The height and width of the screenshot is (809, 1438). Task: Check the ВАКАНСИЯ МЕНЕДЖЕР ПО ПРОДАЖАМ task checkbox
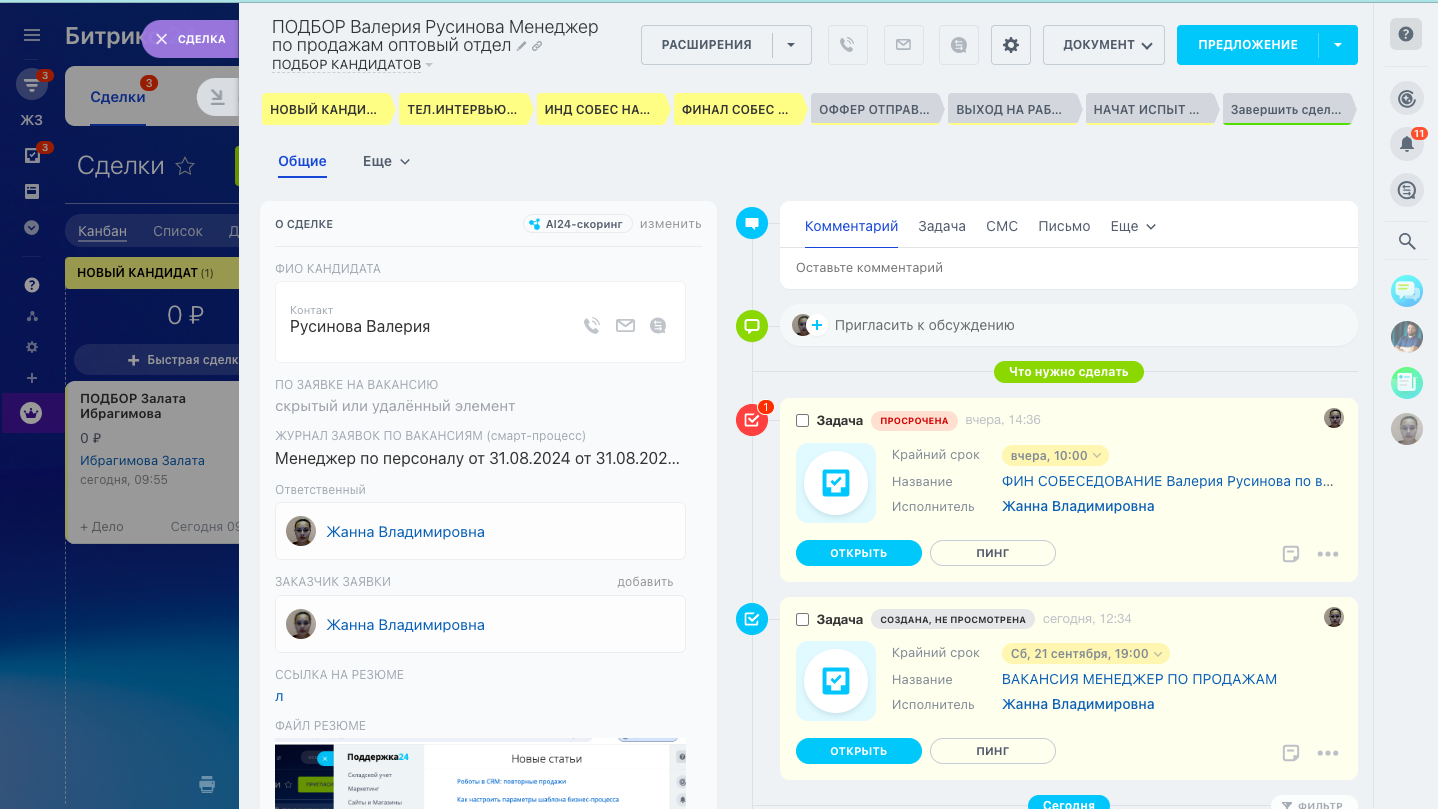(x=802, y=620)
